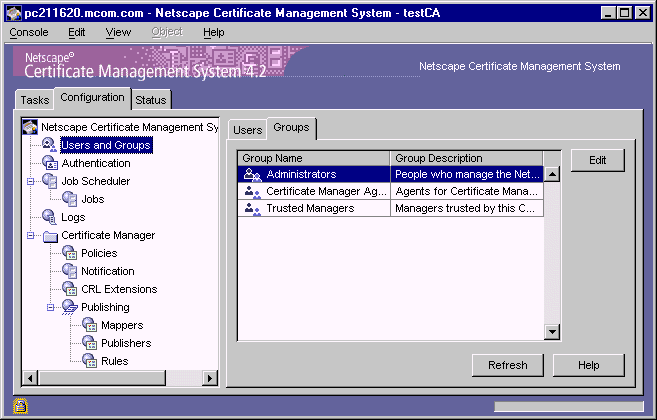Click the padlock status icon at bottom
Screen dimensions: 657x420
pos(20,405)
